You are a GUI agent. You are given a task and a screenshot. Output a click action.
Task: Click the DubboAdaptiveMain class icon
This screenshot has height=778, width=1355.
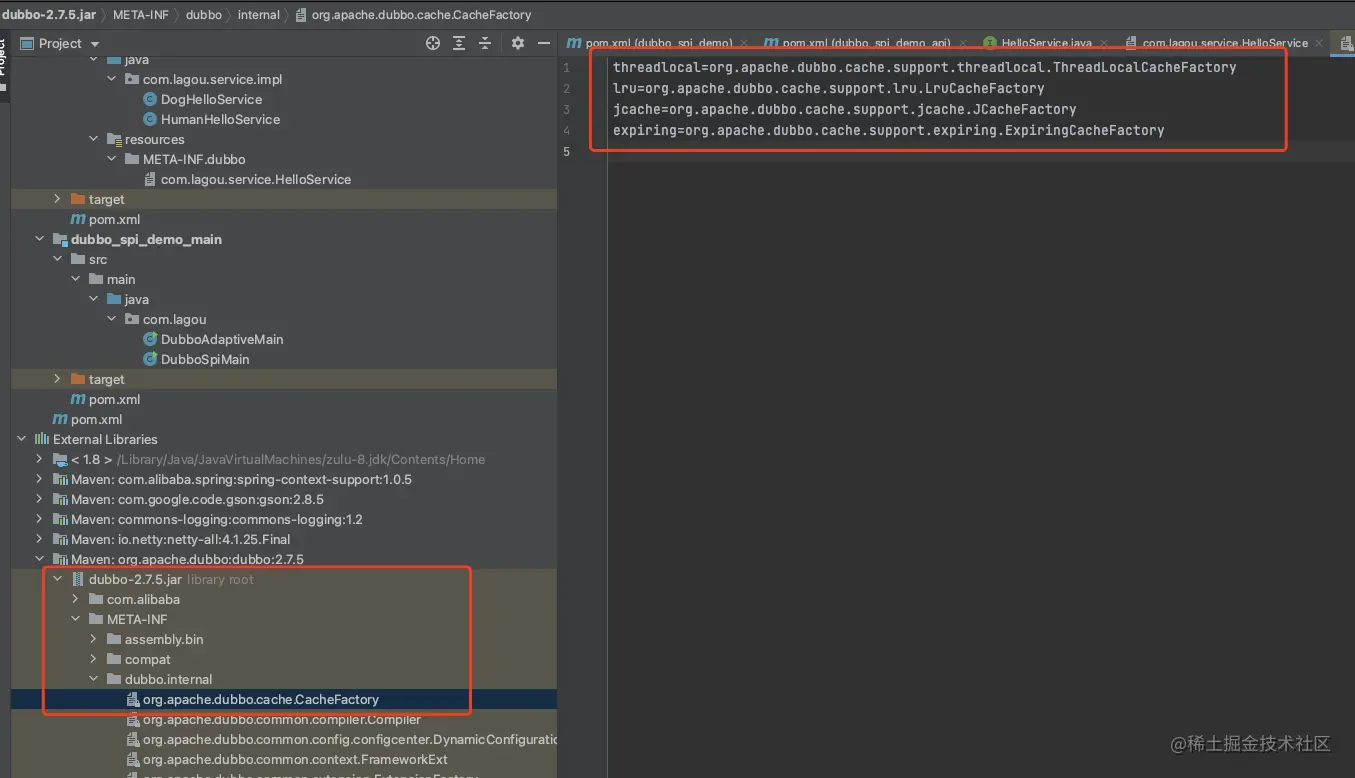coord(151,339)
